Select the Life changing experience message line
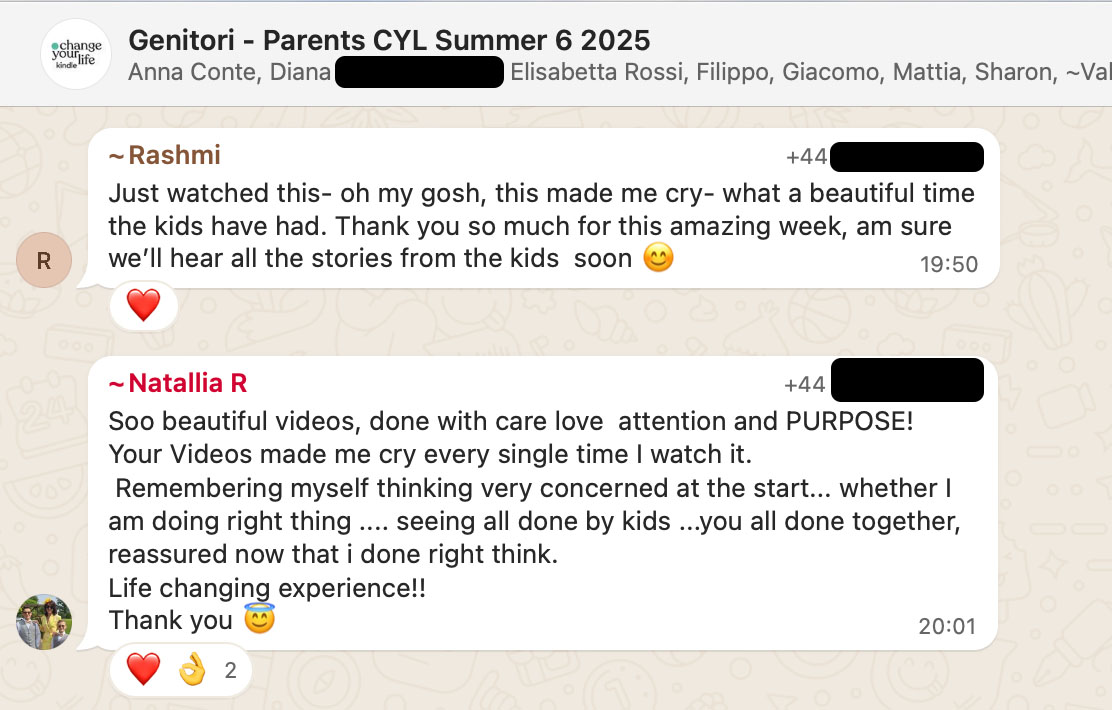This screenshot has height=710, width=1112. (x=267, y=588)
